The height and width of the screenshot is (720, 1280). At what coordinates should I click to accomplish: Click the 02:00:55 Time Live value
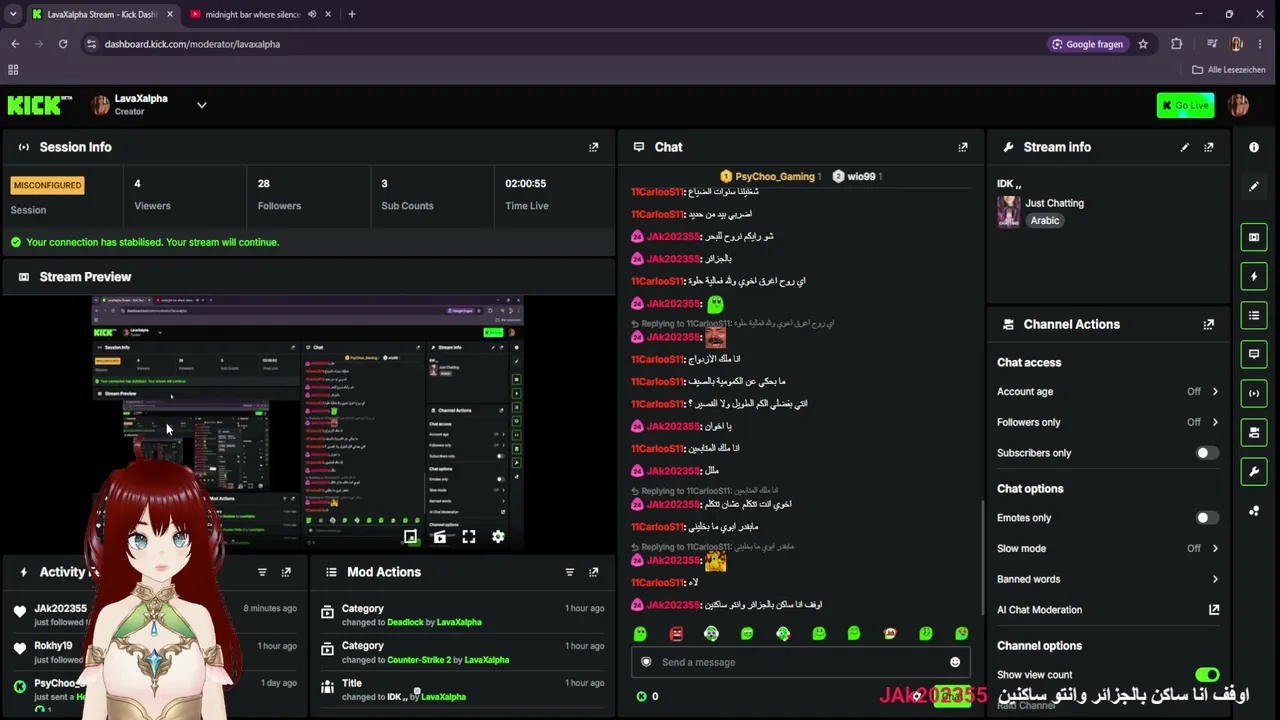click(x=525, y=184)
